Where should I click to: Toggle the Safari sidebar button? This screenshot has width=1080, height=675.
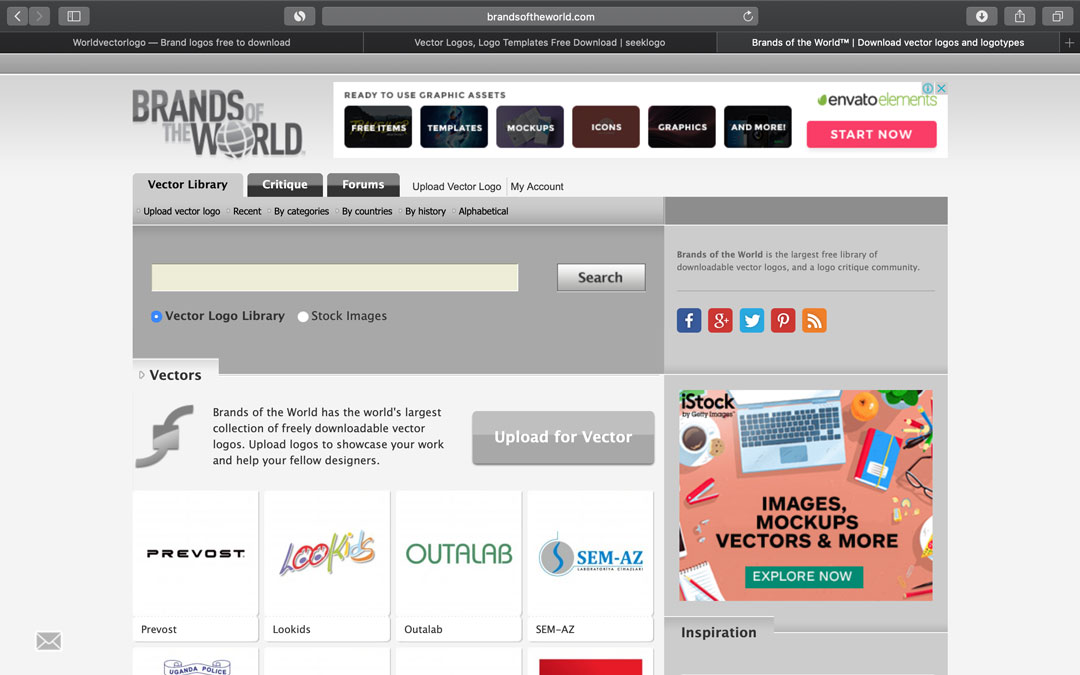[74, 16]
